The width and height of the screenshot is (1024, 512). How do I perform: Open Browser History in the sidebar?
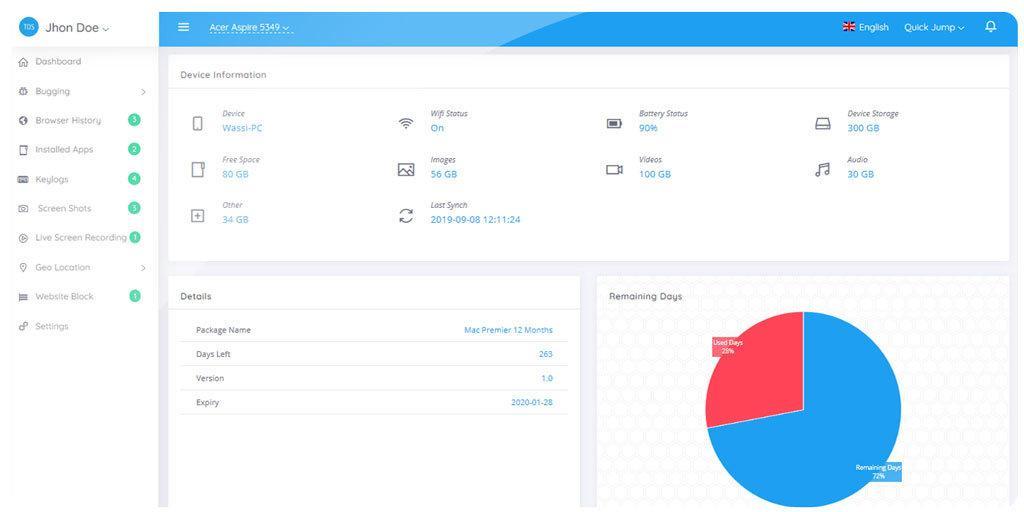(68, 121)
